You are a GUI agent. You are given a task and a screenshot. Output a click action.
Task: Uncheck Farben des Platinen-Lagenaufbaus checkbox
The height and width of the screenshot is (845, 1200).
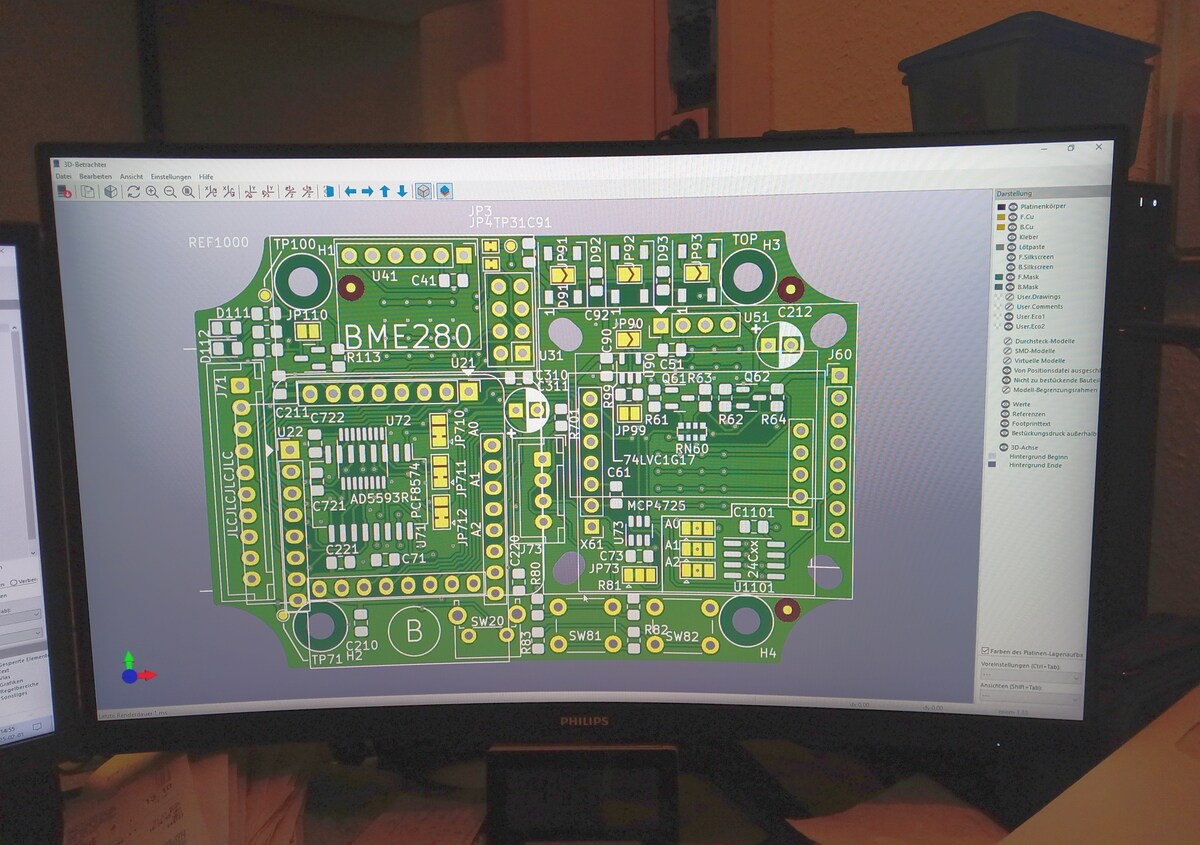click(x=986, y=652)
